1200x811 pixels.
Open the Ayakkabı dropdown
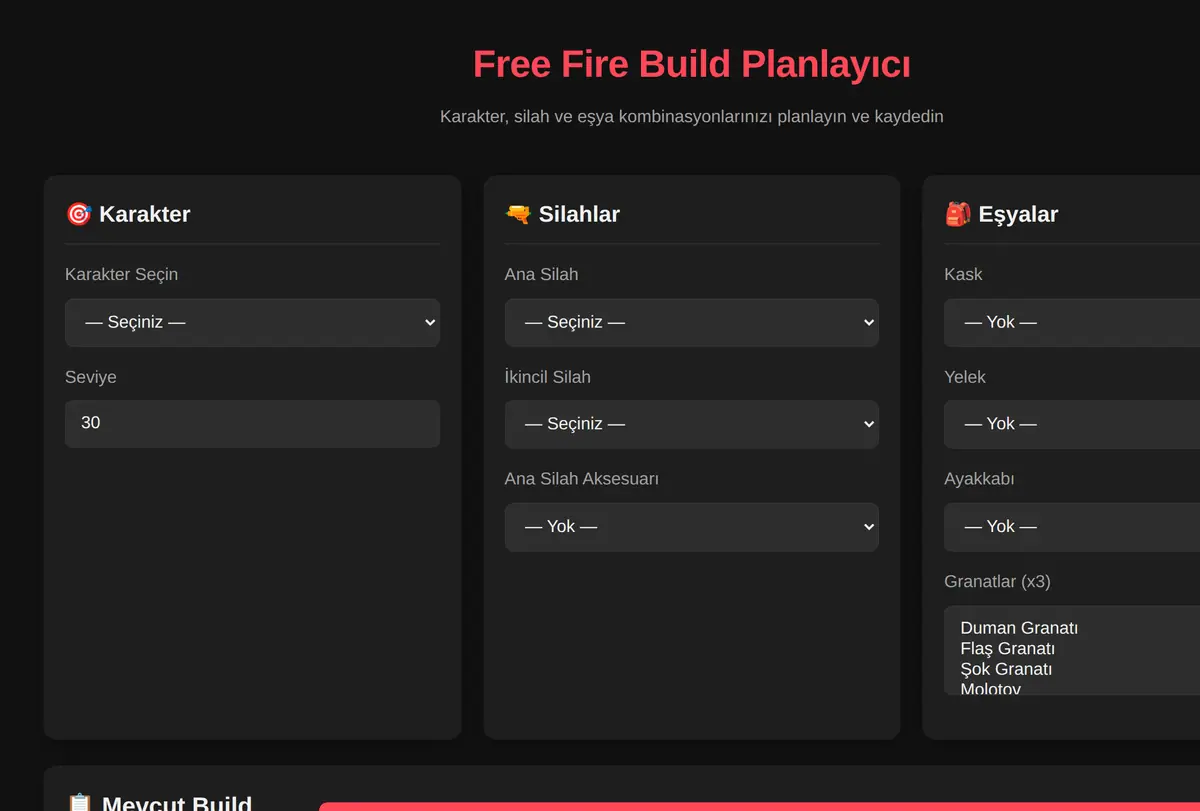coord(1072,526)
